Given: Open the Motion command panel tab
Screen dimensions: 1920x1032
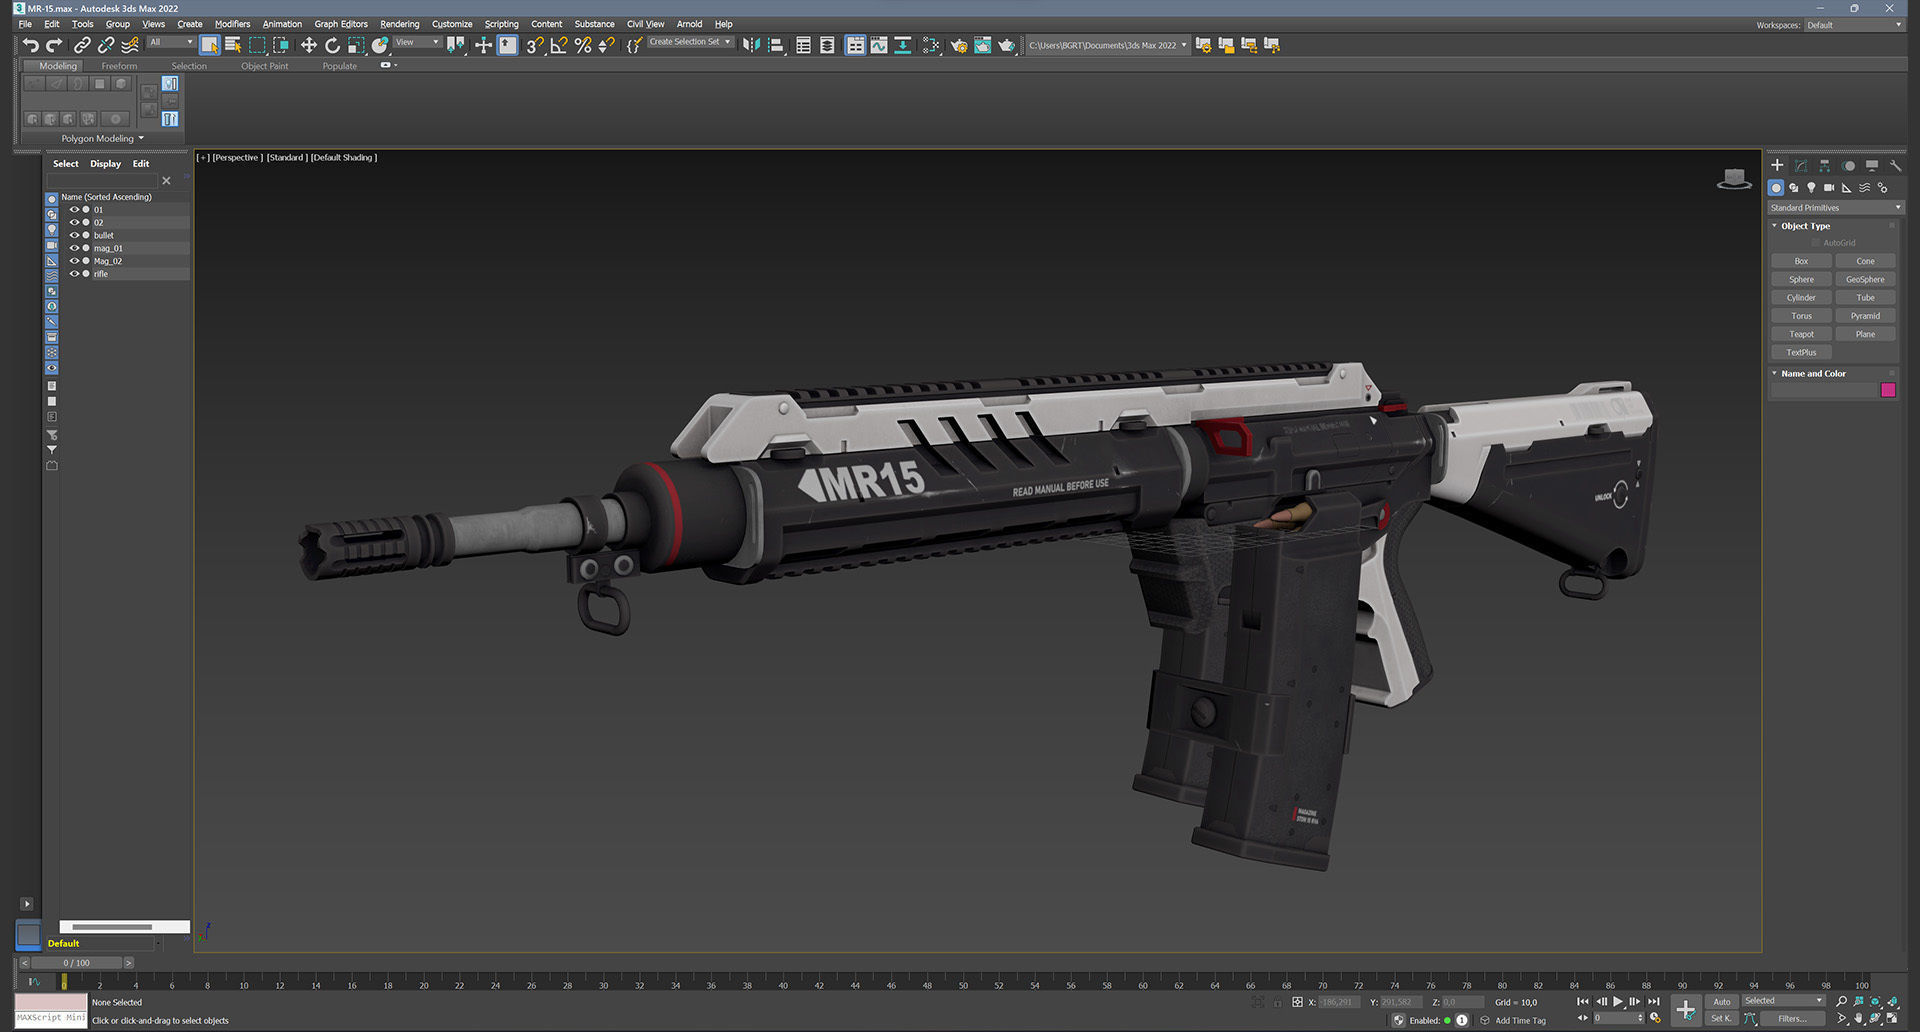Looking at the screenshot, I should [1849, 165].
